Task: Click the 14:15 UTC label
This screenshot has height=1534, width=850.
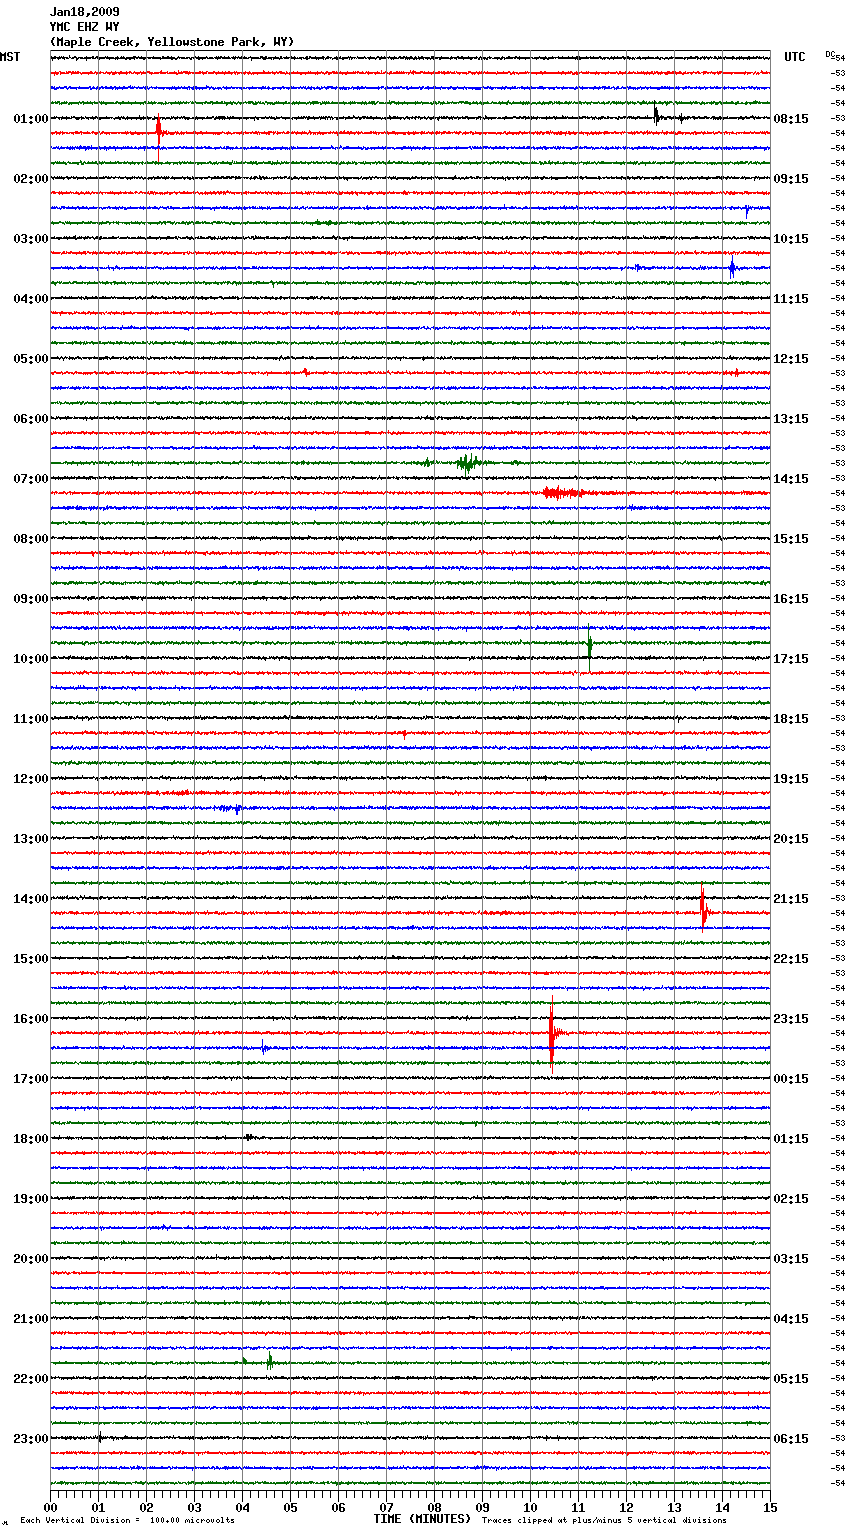Action: (791, 479)
